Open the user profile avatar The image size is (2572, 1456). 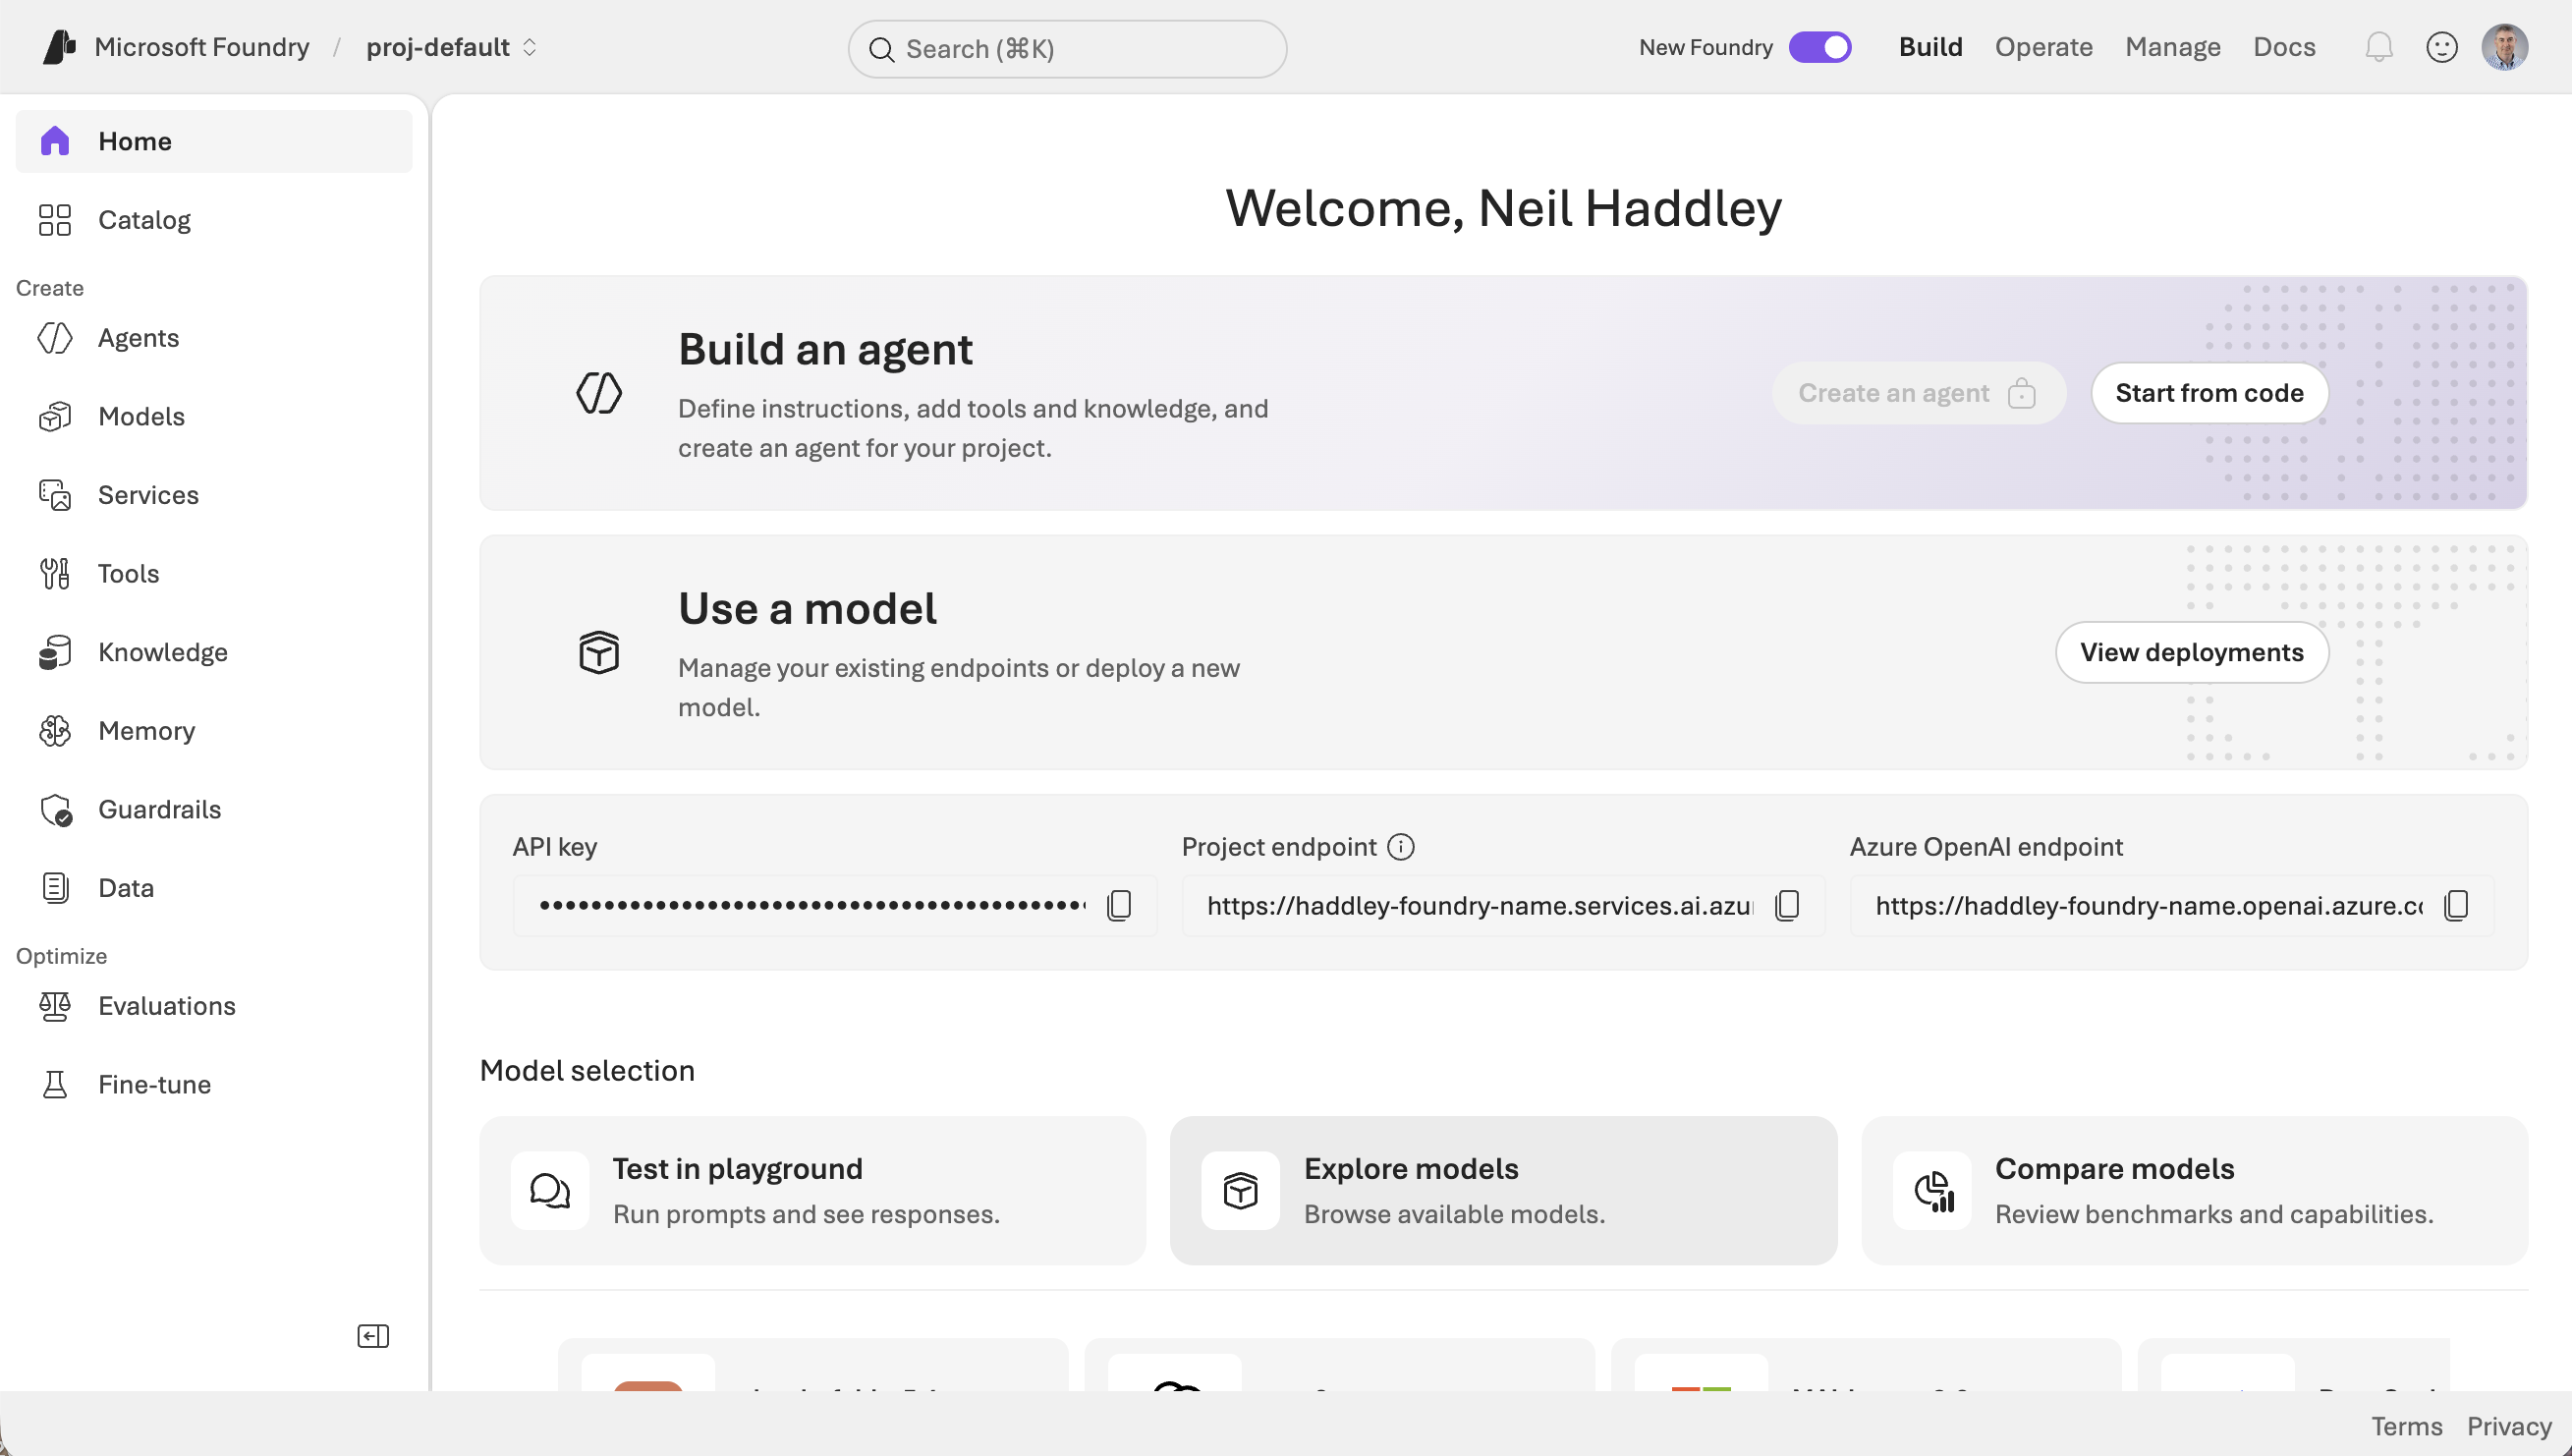2504,47
